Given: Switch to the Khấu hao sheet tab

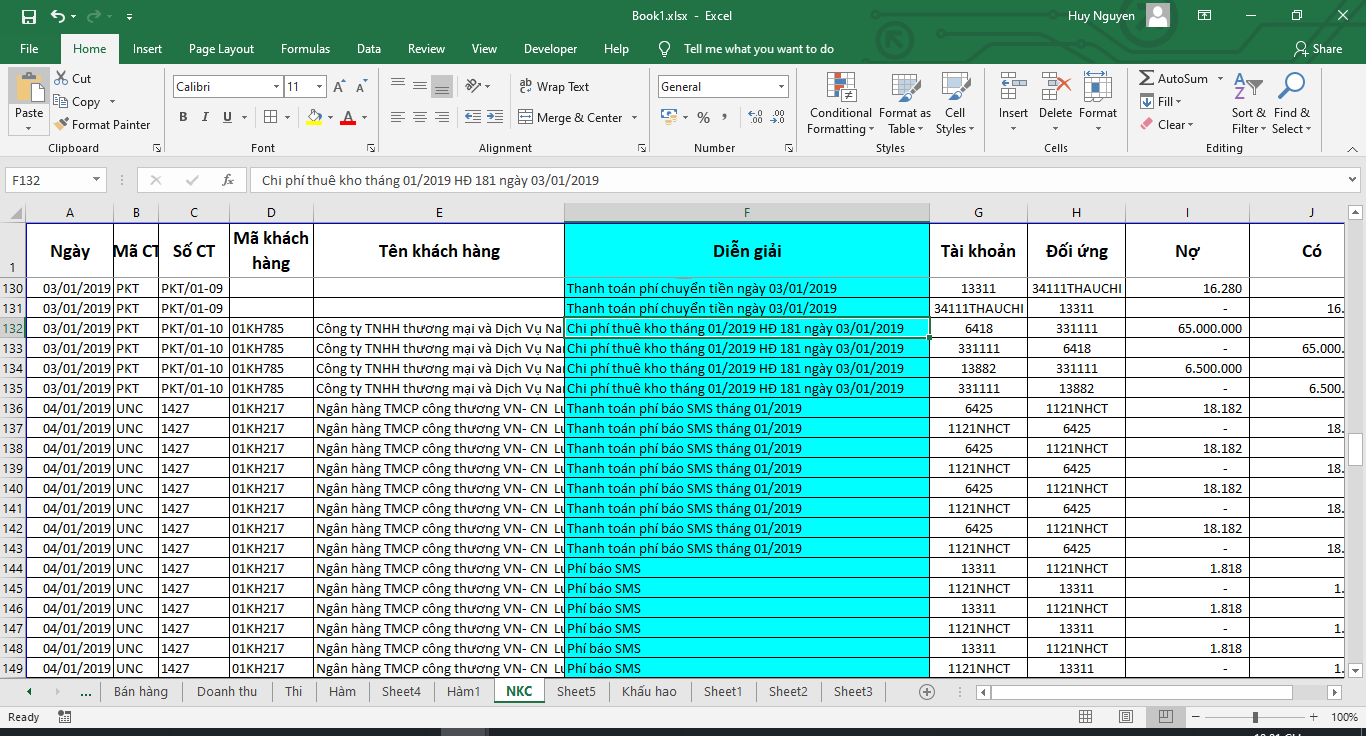Looking at the screenshot, I should pyautogui.click(x=649, y=691).
